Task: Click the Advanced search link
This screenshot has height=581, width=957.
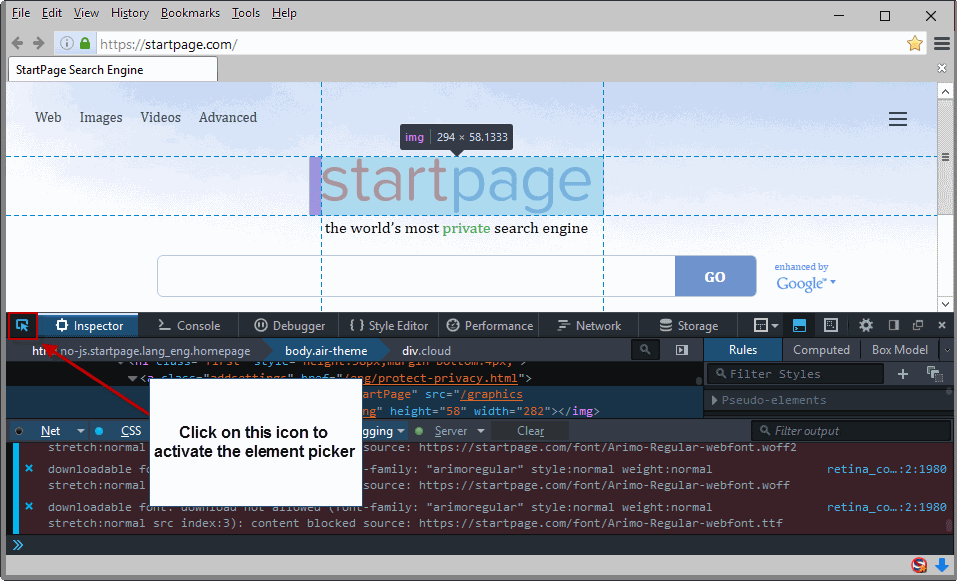Action: coord(227,117)
